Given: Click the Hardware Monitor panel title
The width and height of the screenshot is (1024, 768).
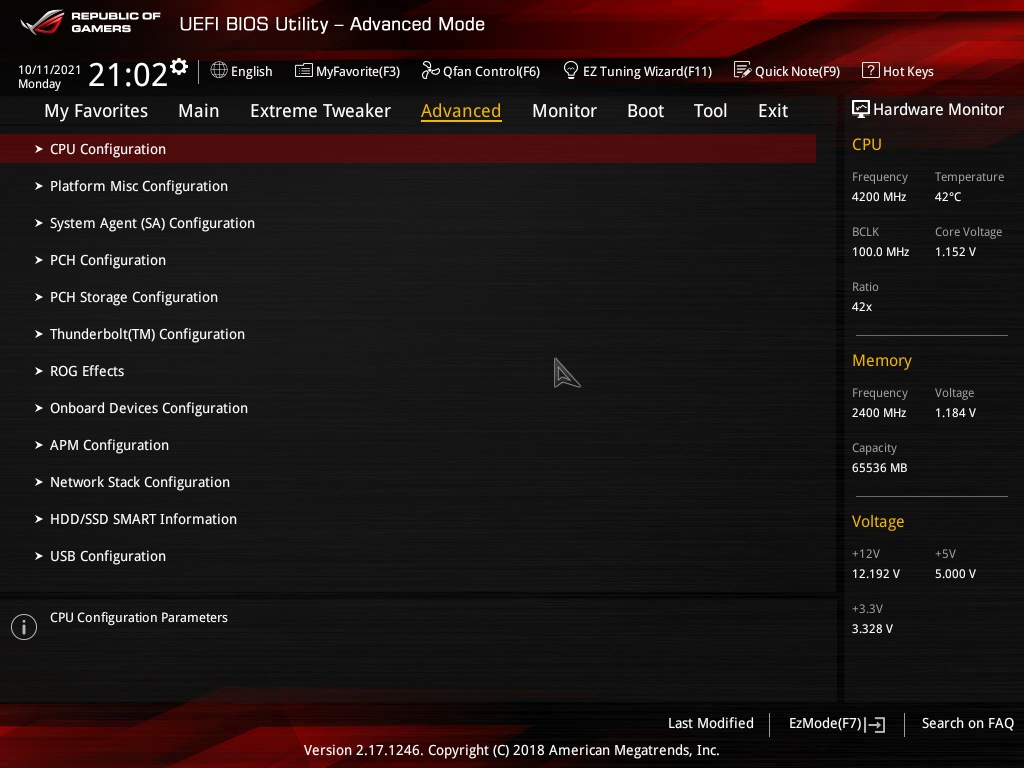Looking at the screenshot, I should [x=938, y=110].
